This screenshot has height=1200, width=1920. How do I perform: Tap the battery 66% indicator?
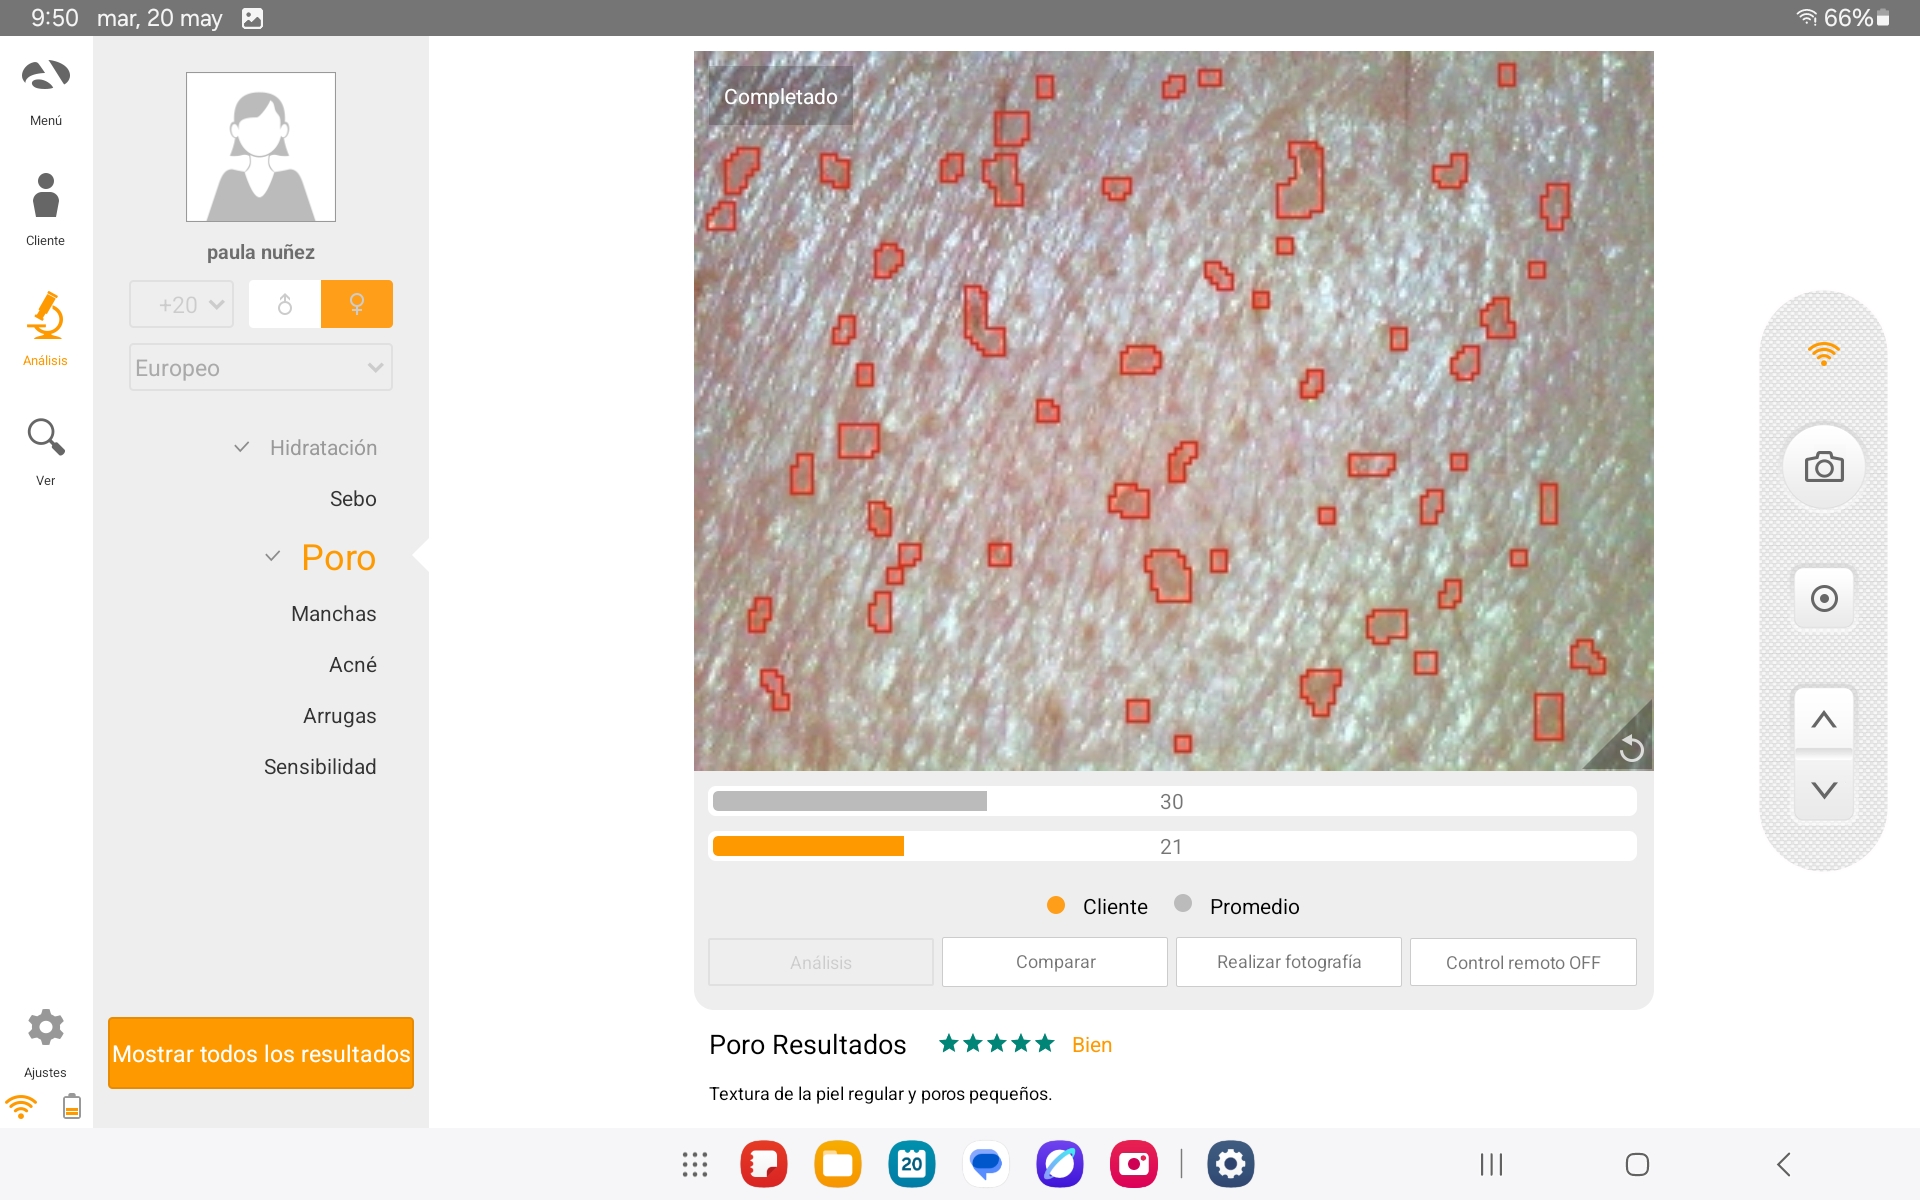(x=1857, y=18)
